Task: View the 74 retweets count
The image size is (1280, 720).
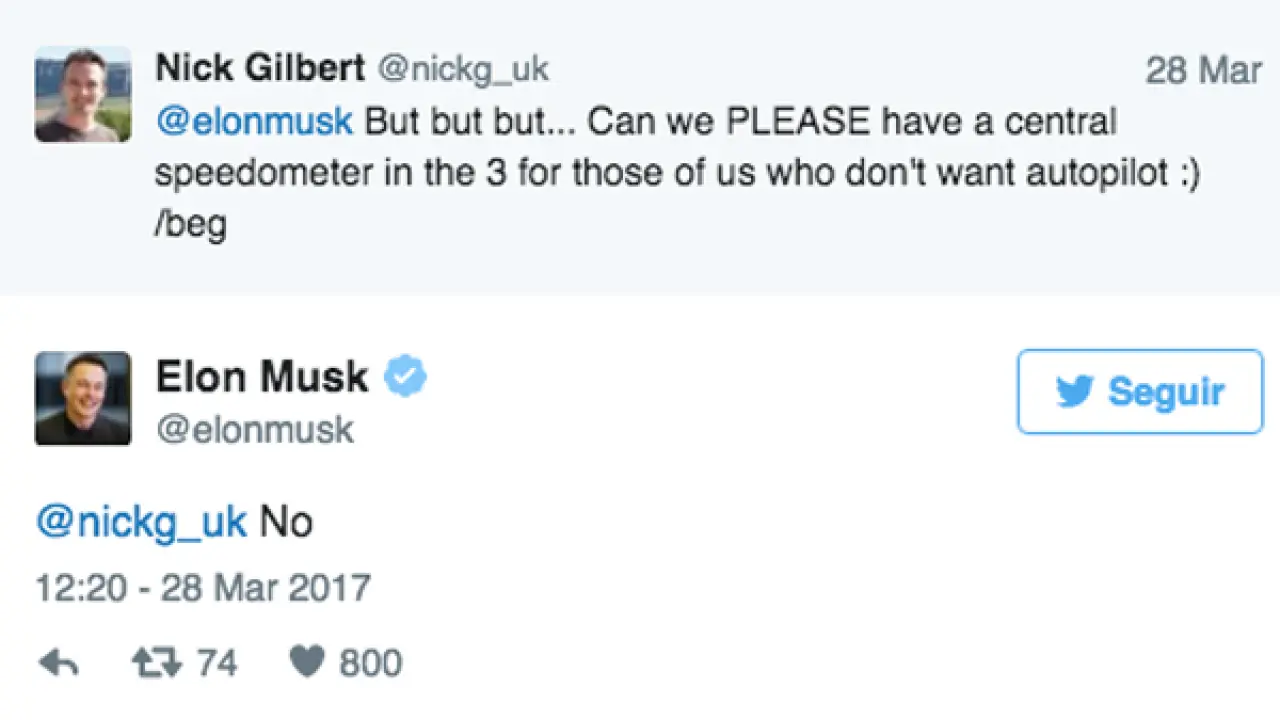Action: point(216,663)
